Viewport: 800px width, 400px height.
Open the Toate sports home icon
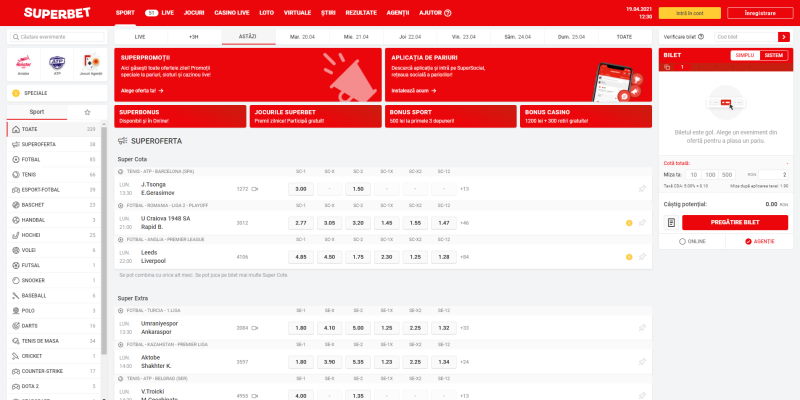16,129
